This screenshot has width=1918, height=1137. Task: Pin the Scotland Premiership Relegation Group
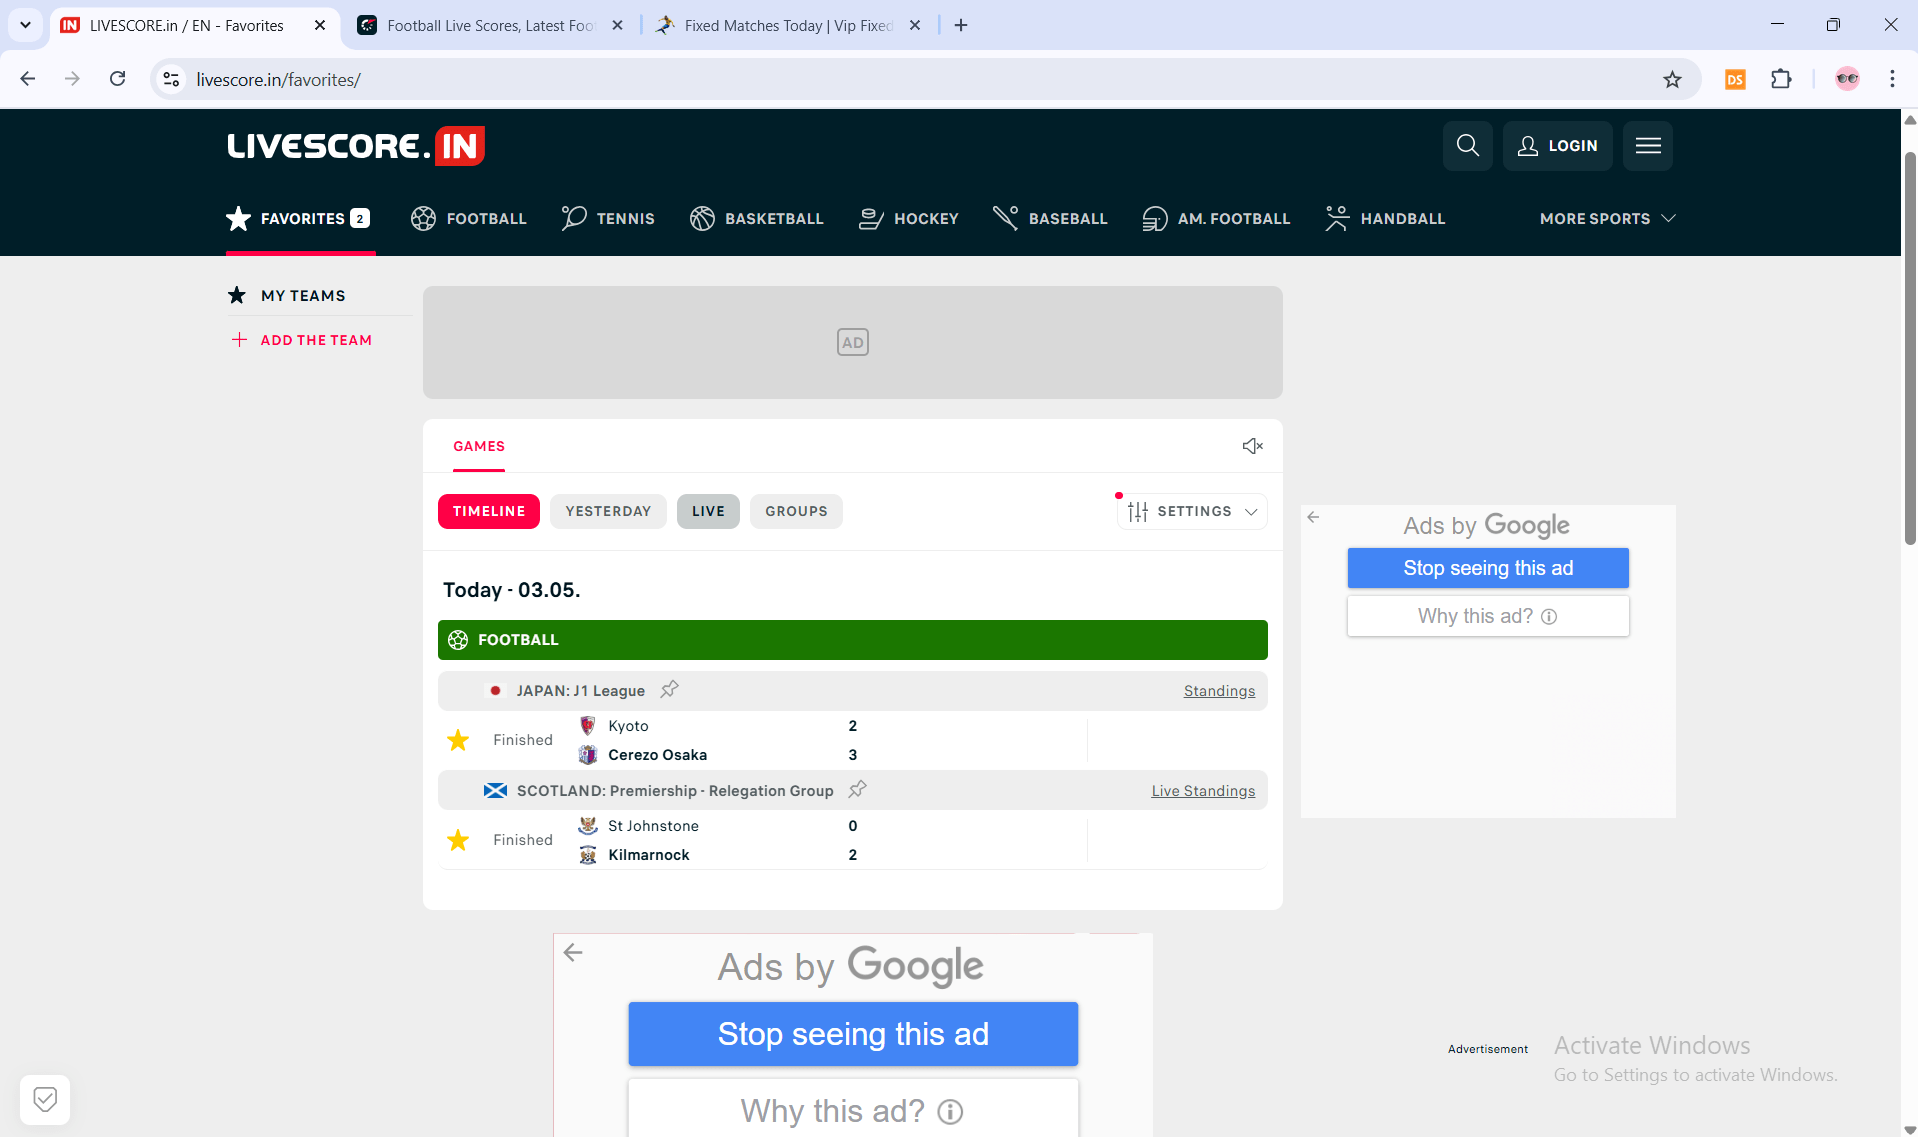click(x=857, y=789)
